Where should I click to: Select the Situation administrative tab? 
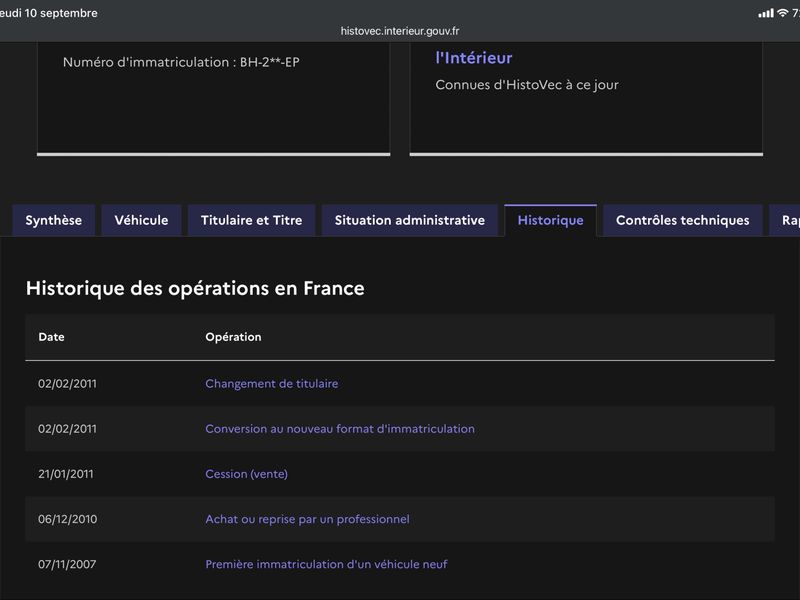[410, 220]
